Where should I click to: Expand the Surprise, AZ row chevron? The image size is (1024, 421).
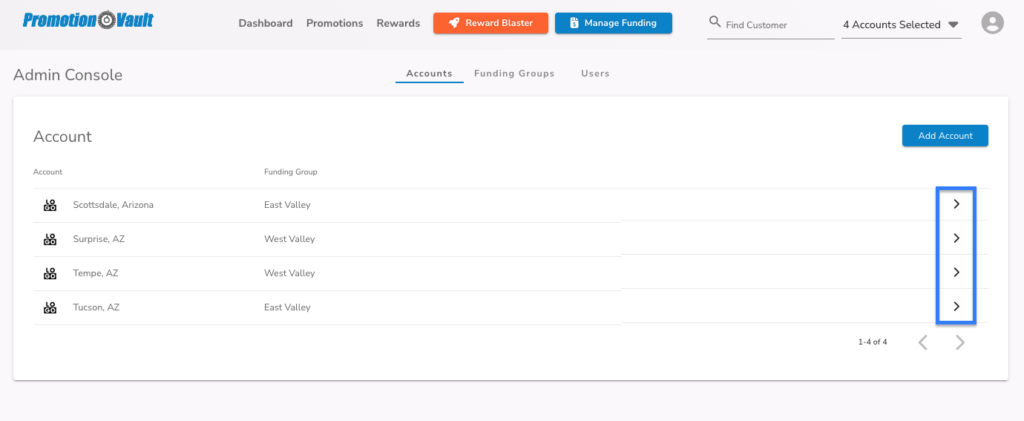(957, 238)
